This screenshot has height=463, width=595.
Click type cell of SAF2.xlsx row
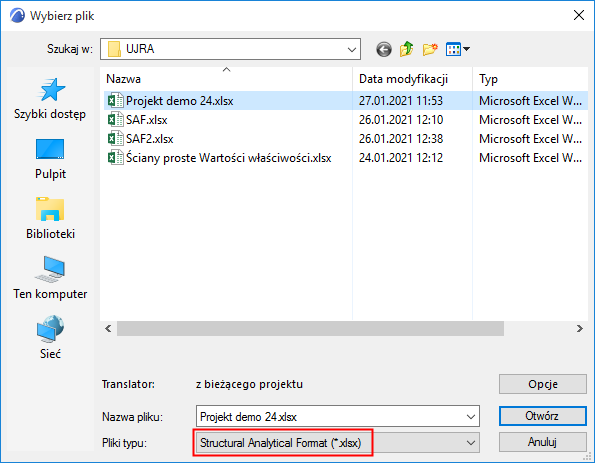click(x=530, y=139)
